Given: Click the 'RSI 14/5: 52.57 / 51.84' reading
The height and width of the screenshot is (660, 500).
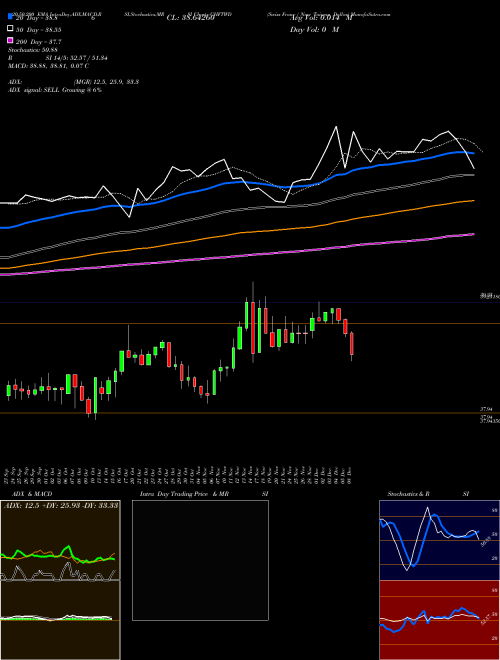Looking at the screenshot, I should pyautogui.click(x=58, y=58).
